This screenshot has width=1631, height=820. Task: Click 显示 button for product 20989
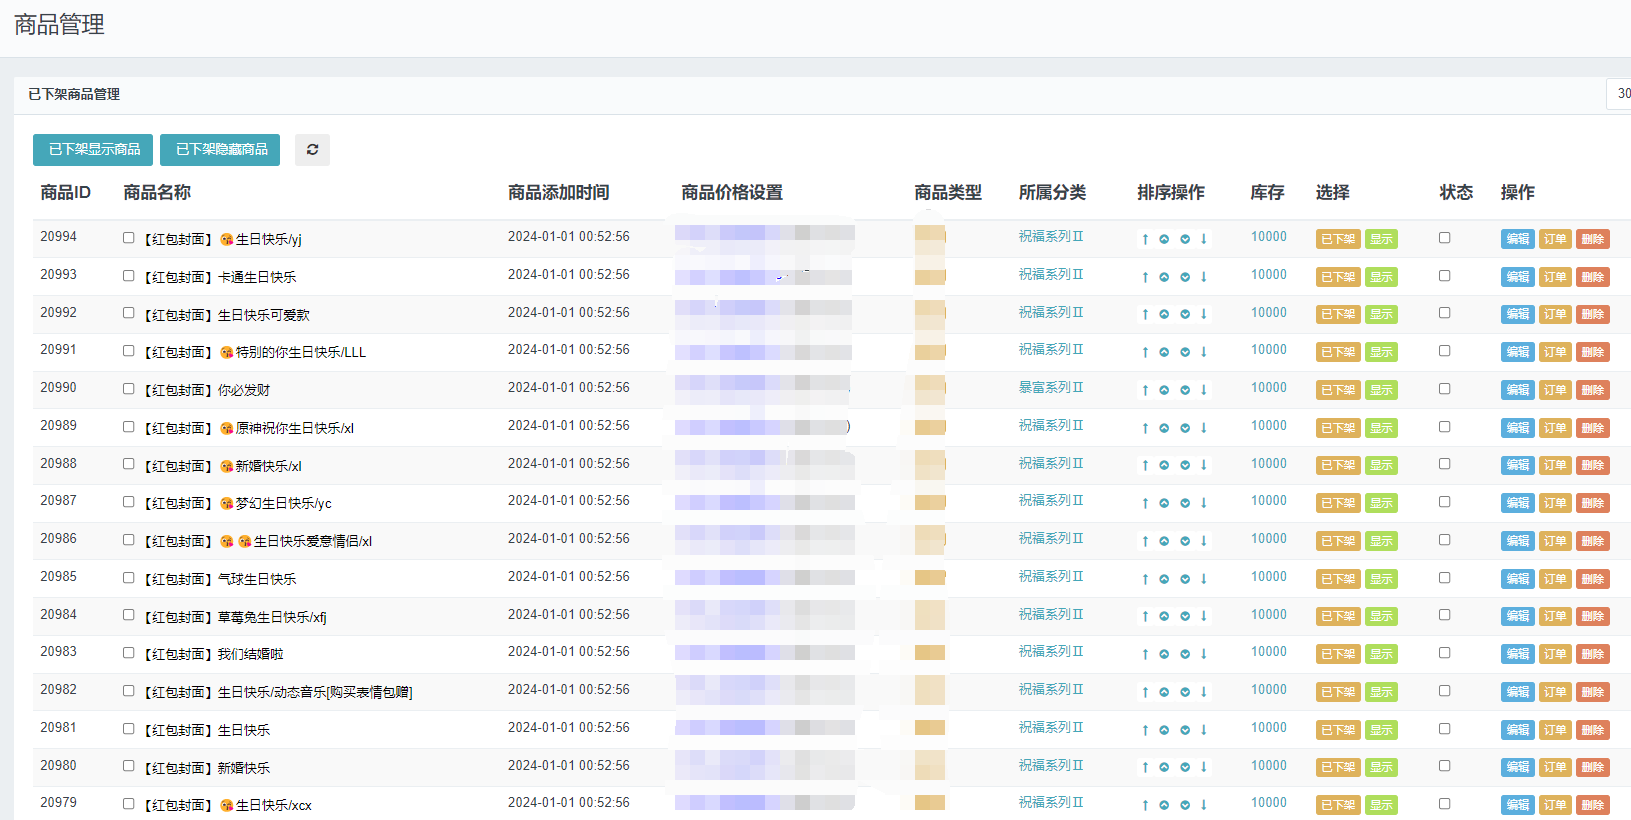1381,428
